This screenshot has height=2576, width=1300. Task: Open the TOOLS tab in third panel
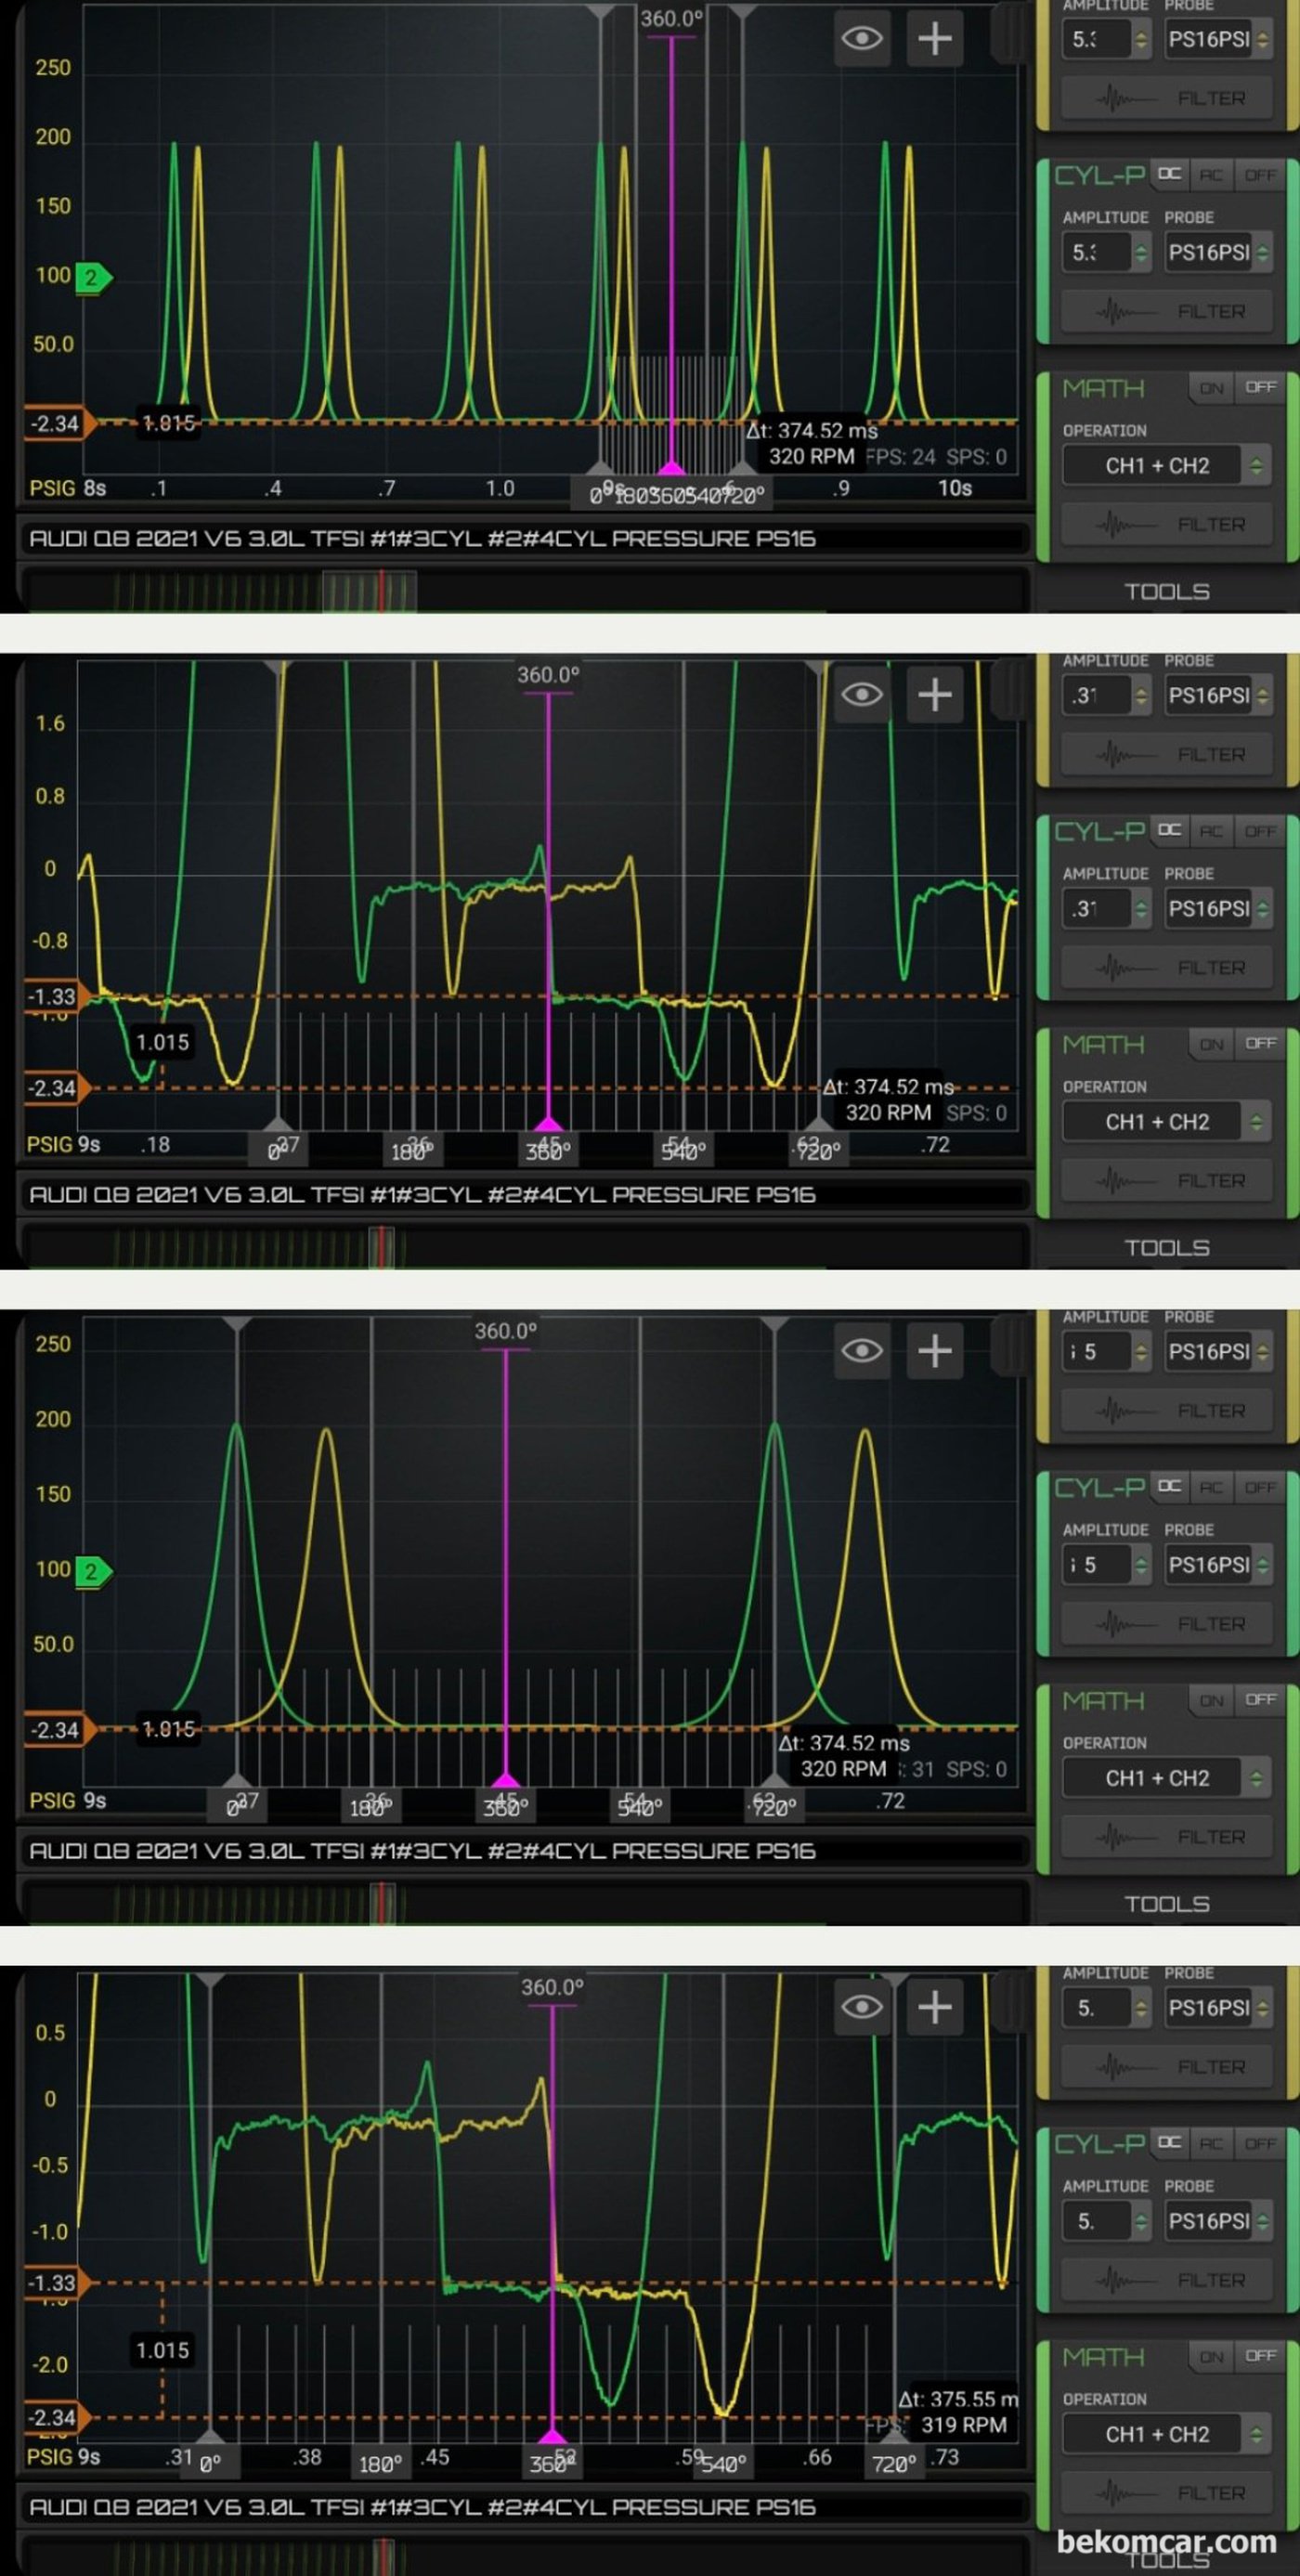pyautogui.click(x=1167, y=1904)
